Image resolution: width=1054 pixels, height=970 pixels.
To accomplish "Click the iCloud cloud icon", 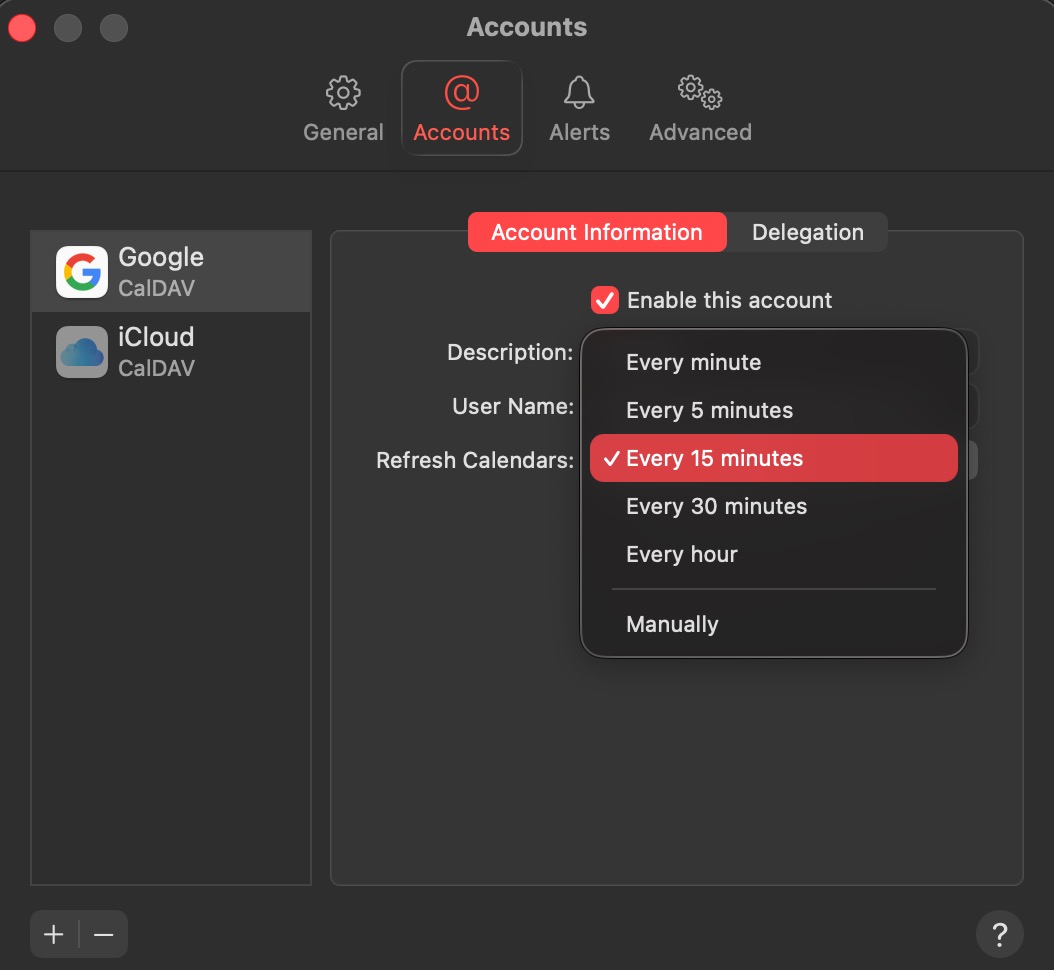I will [x=82, y=352].
